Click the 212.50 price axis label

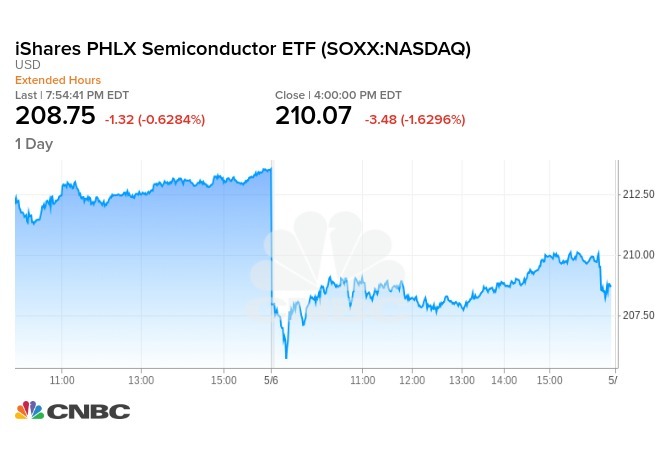click(638, 194)
